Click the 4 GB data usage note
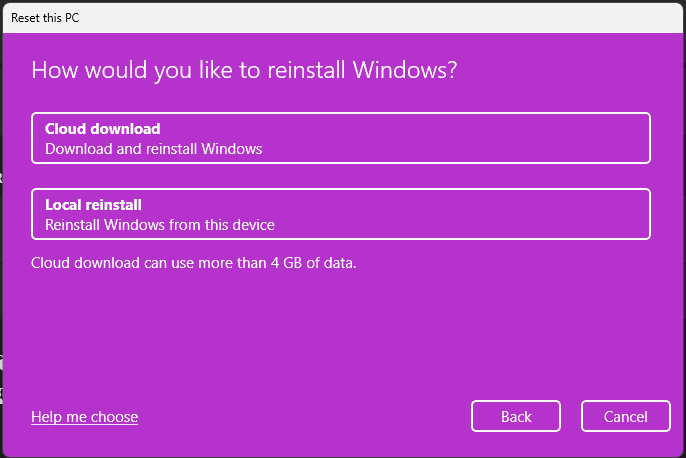The width and height of the screenshot is (686, 458). 194,263
